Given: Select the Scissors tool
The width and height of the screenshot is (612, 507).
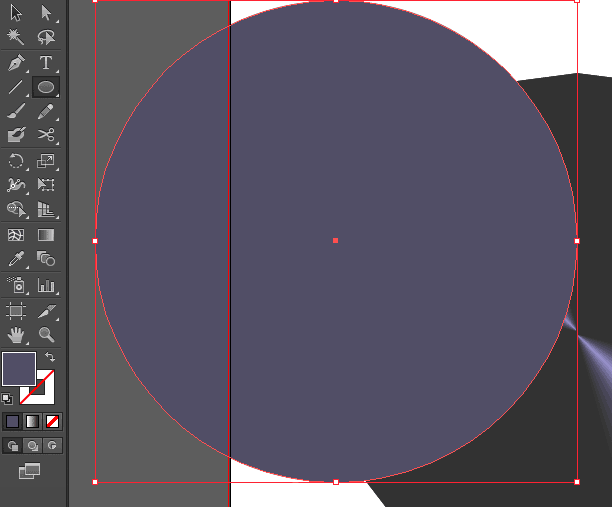Looking at the screenshot, I should pos(46,135).
